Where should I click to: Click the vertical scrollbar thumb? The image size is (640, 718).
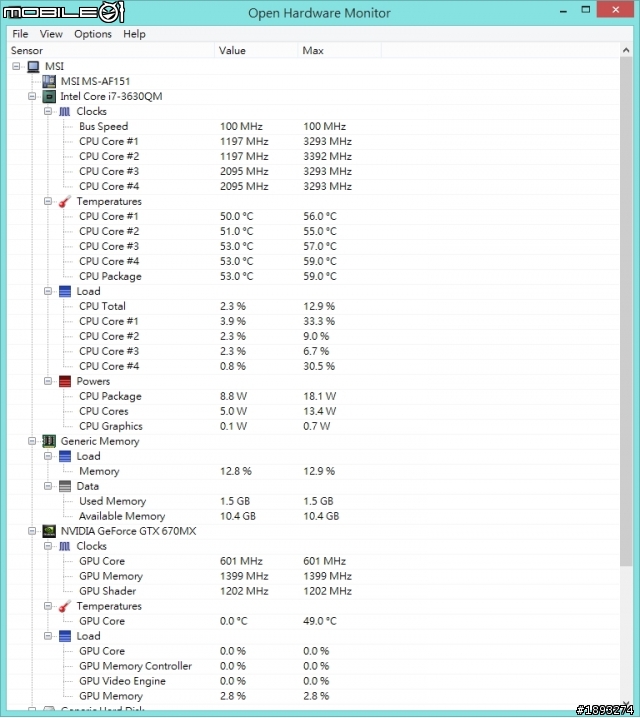click(x=626, y=311)
